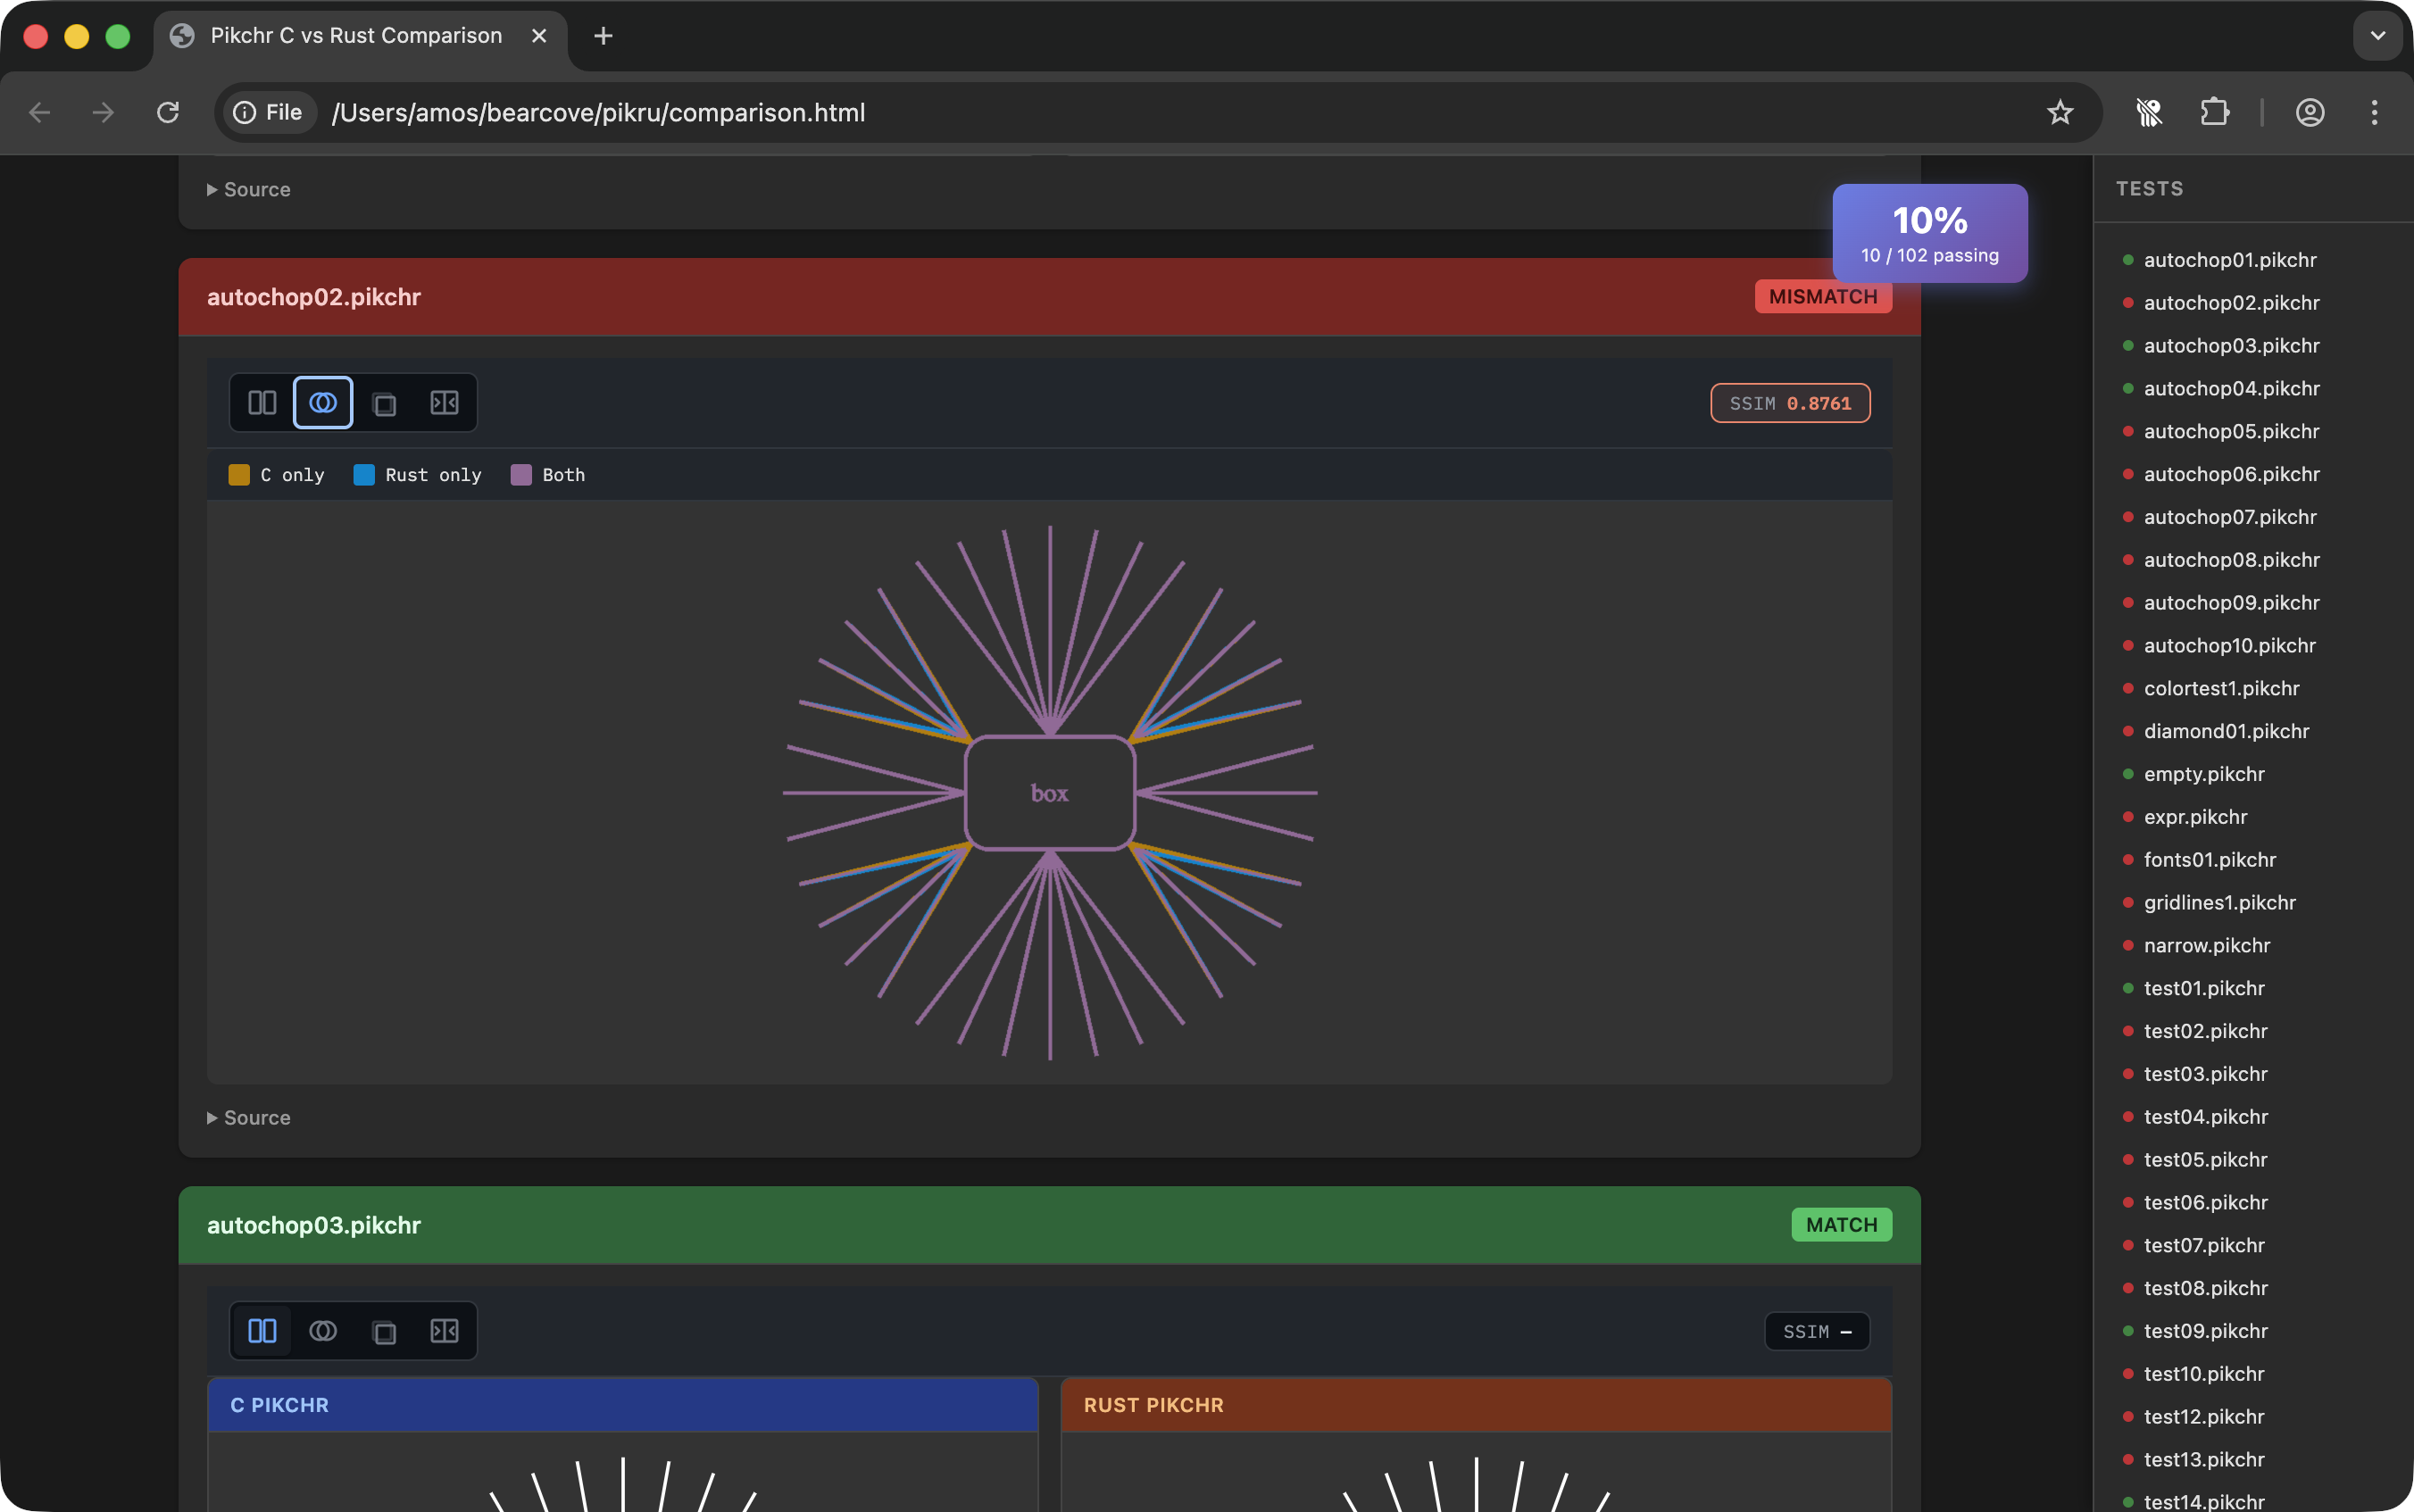The width and height of the screenshot is (2414, 1512).
Task: Expand the Source section above autochop02
Action: (248, 189)
